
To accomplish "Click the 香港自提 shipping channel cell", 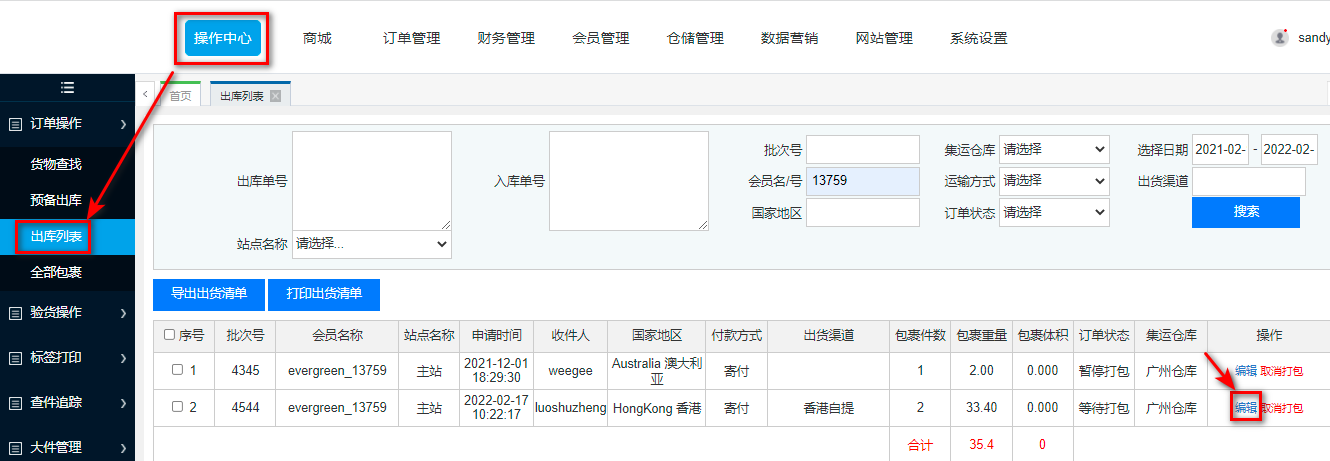I will pos(830,408).
